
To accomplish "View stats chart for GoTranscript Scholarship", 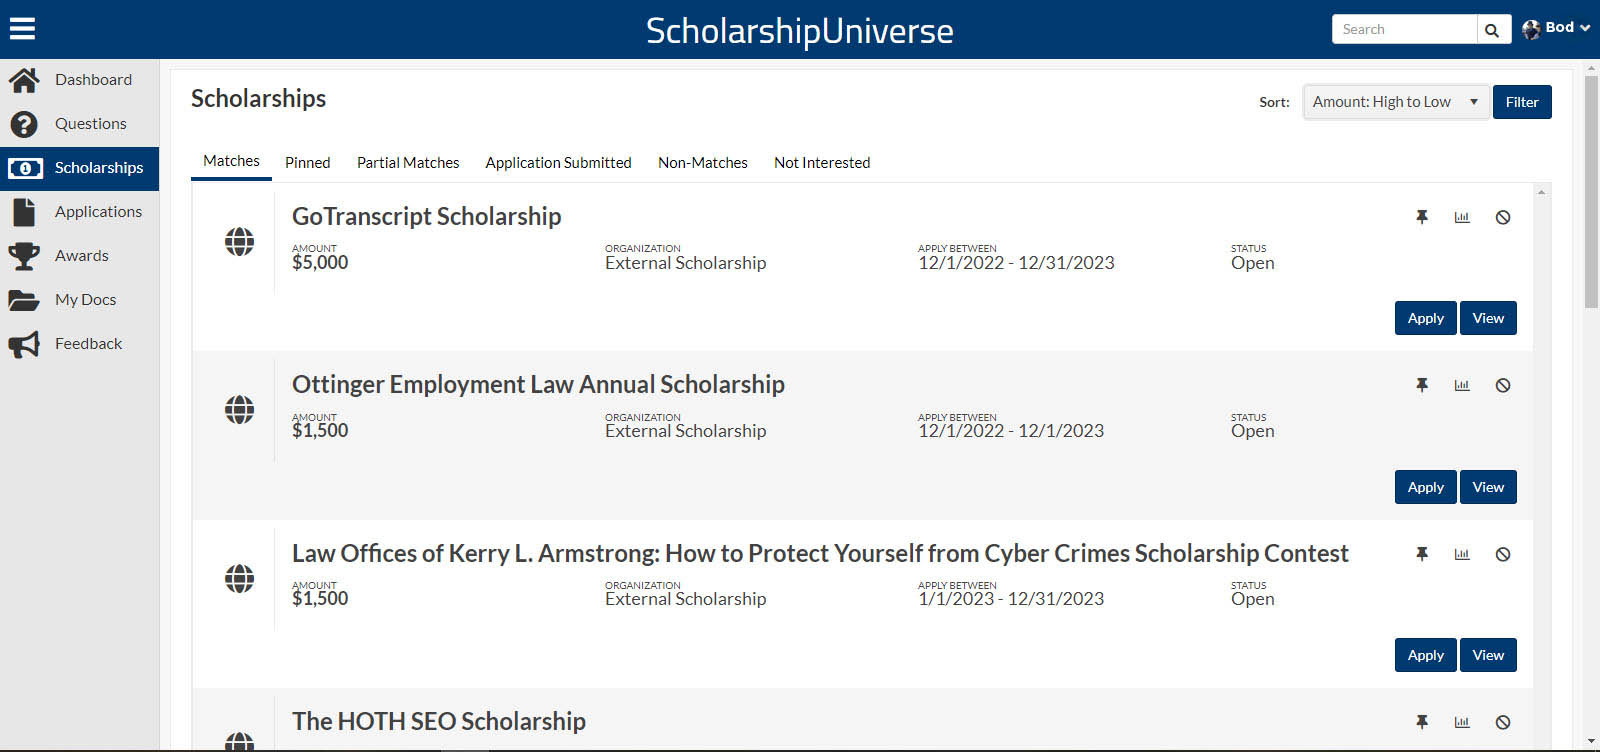I will pos(1462,217).
